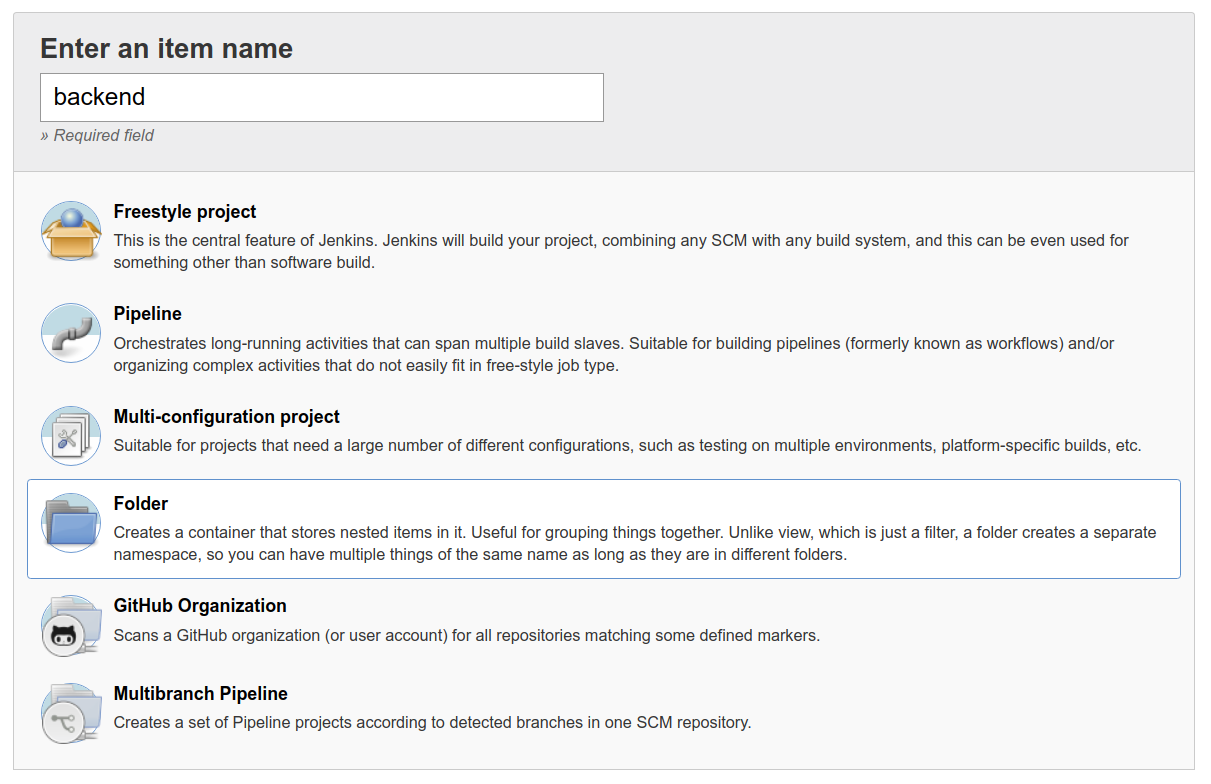Click the Required field hint text
The image size is (1211, 784).
(x=97, y=136)
